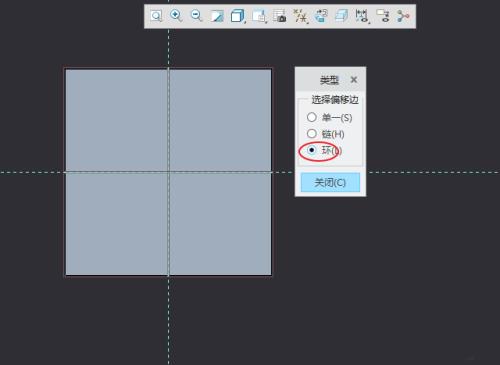Click the 关闭(C) button
The height and width of the screenshot is (365, 500).
tap(330, 182)
